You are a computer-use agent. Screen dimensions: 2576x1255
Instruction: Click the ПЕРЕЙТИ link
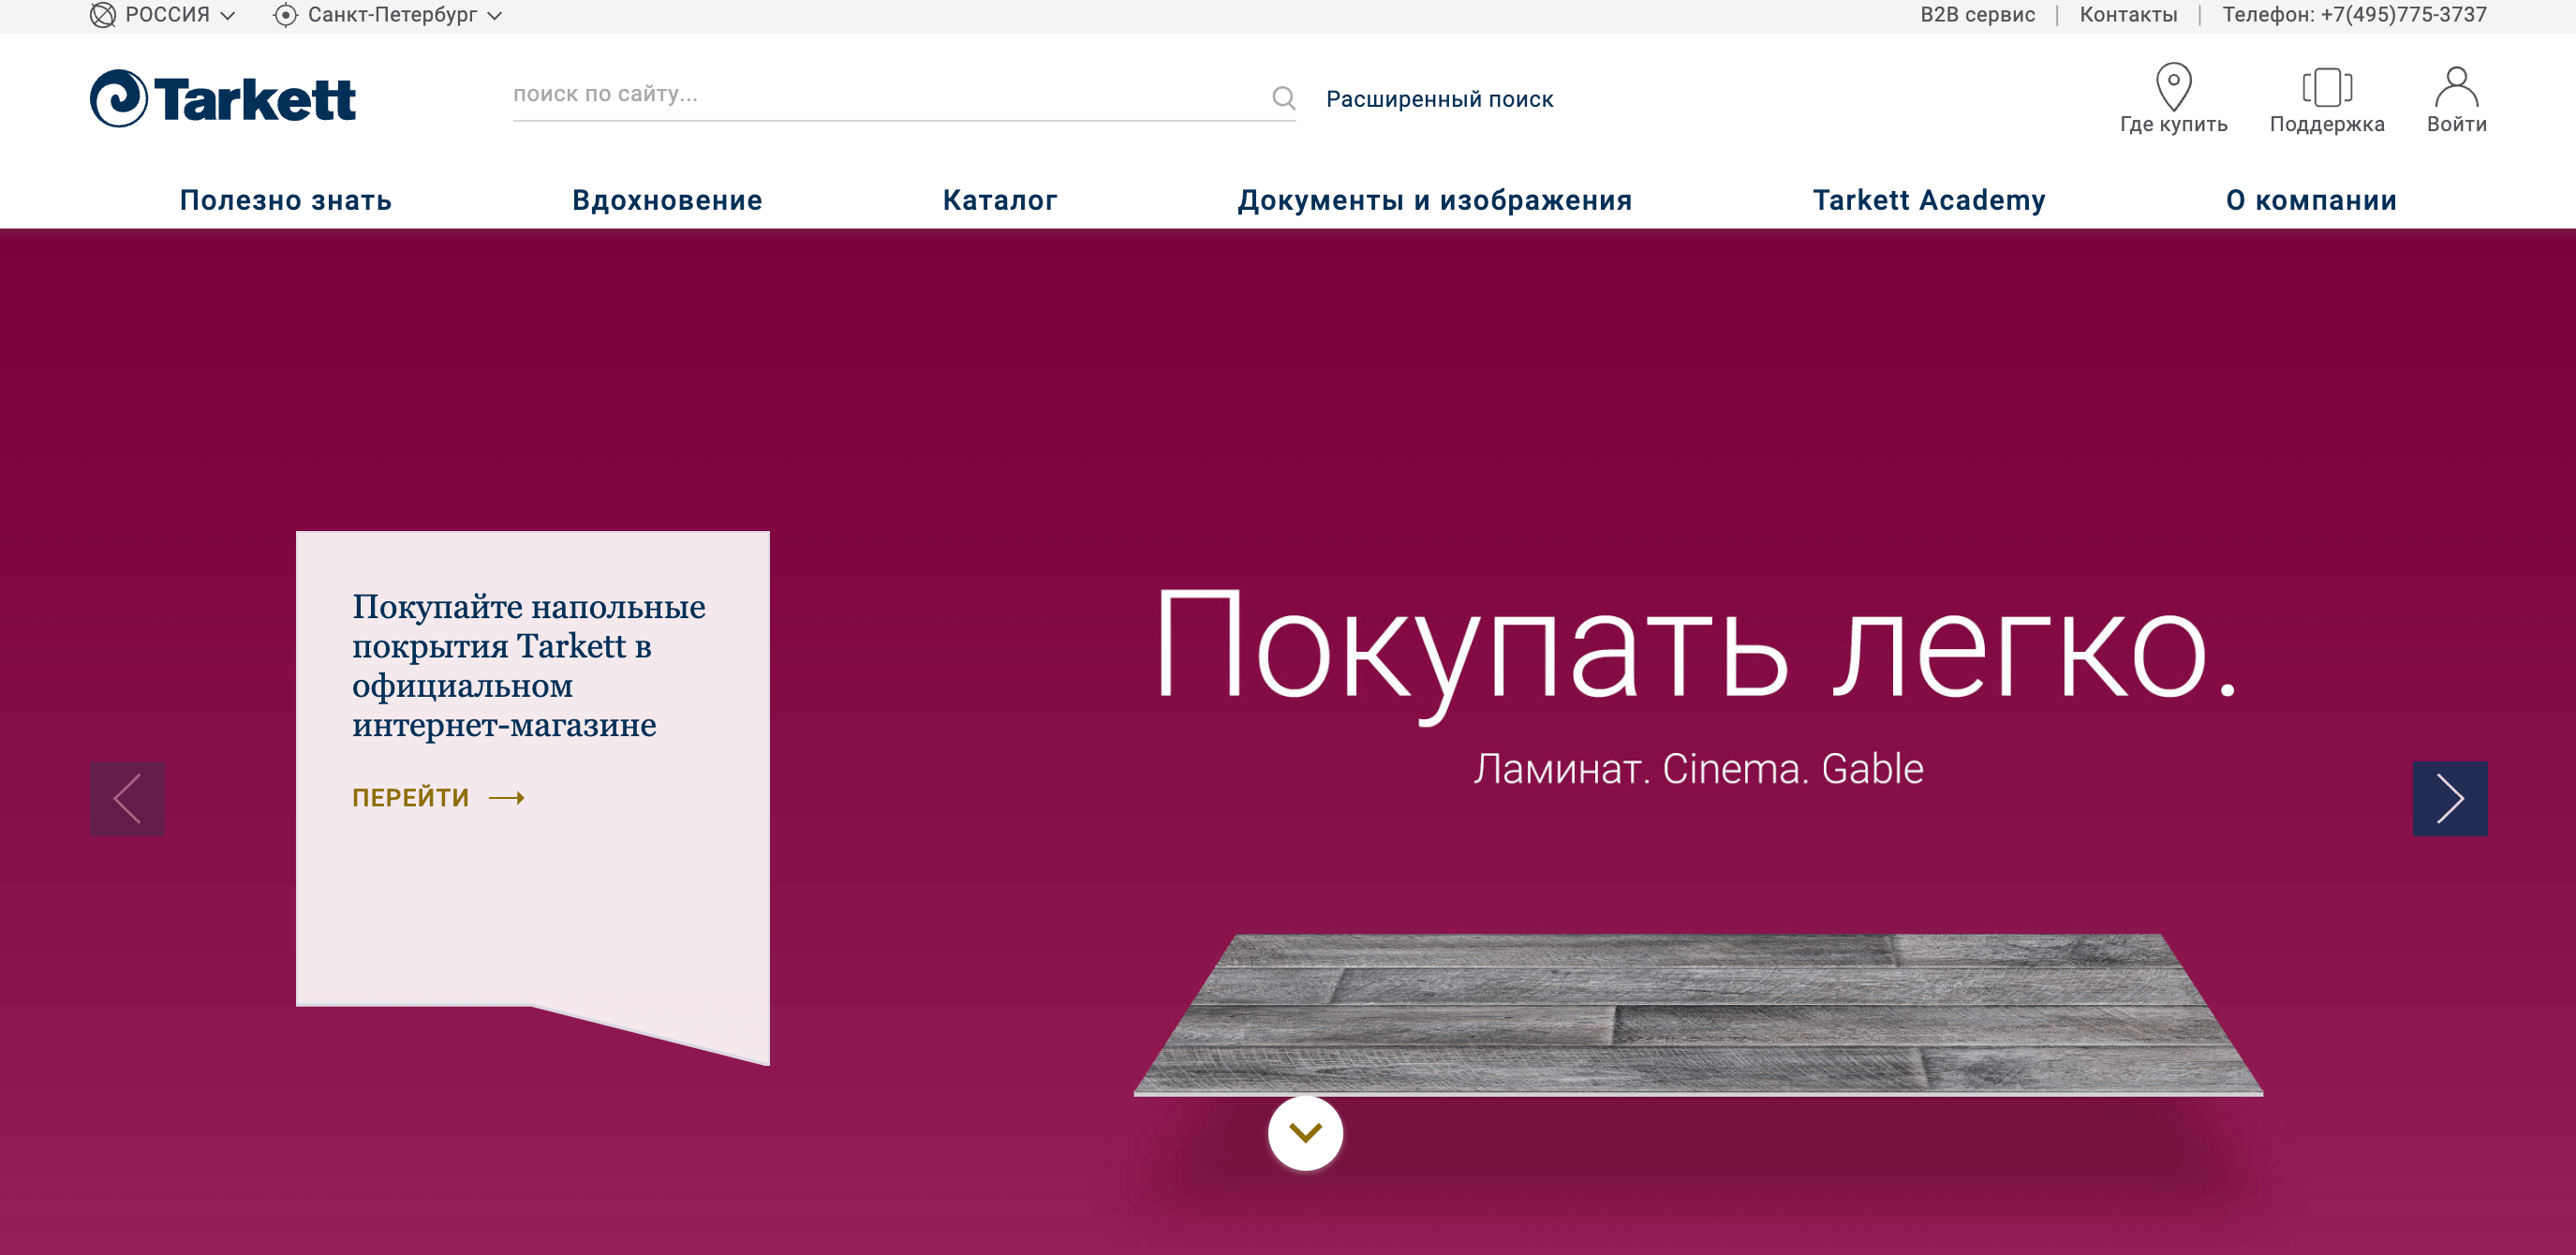click(x=410, y=797)
